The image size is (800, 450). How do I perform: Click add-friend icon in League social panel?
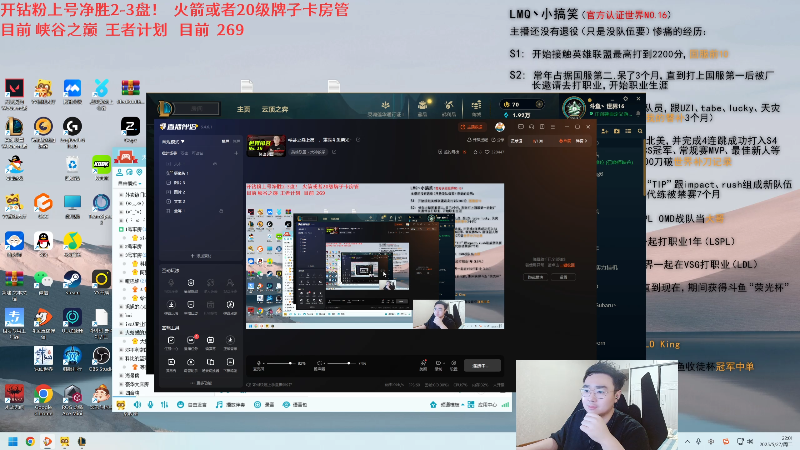(x=605, y=131)
